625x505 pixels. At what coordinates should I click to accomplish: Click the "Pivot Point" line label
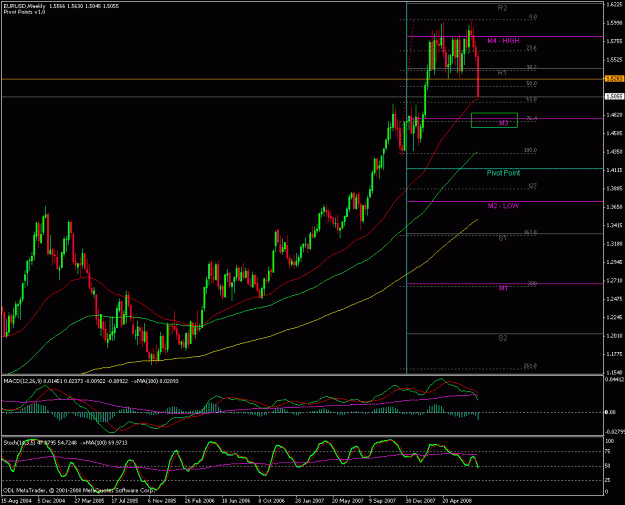click(503, 173)
